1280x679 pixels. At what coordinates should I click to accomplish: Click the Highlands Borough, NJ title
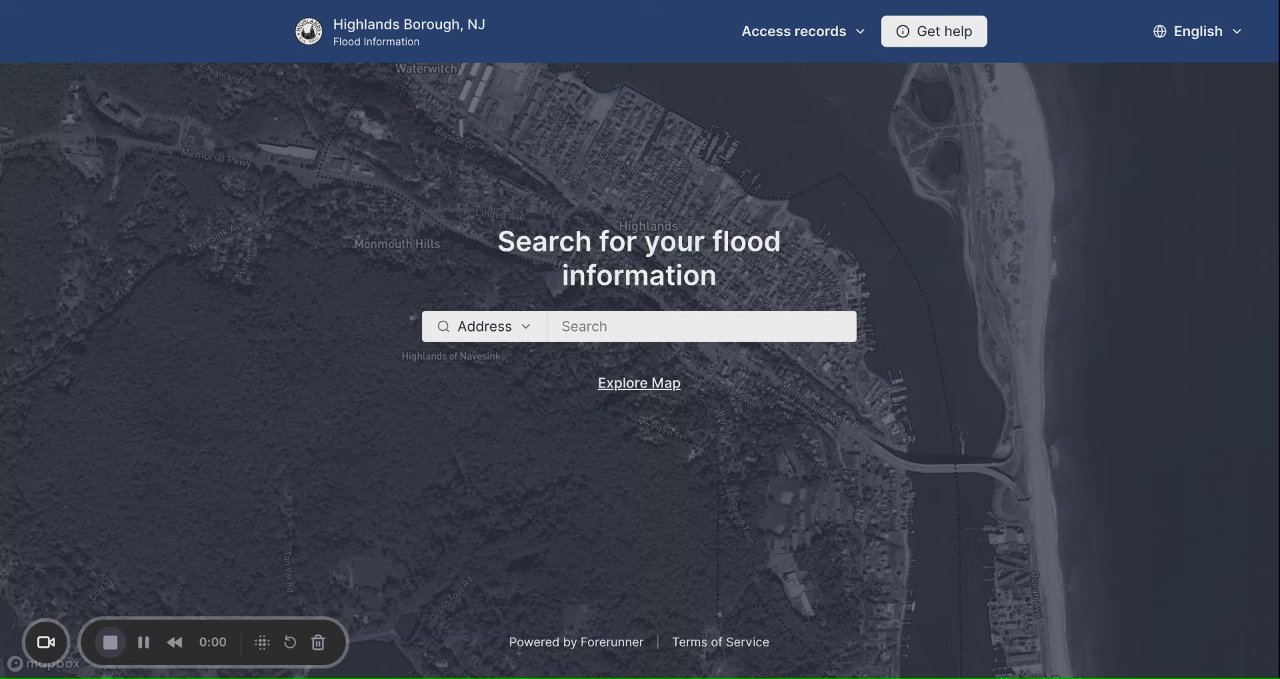click(x=409, y=24)
